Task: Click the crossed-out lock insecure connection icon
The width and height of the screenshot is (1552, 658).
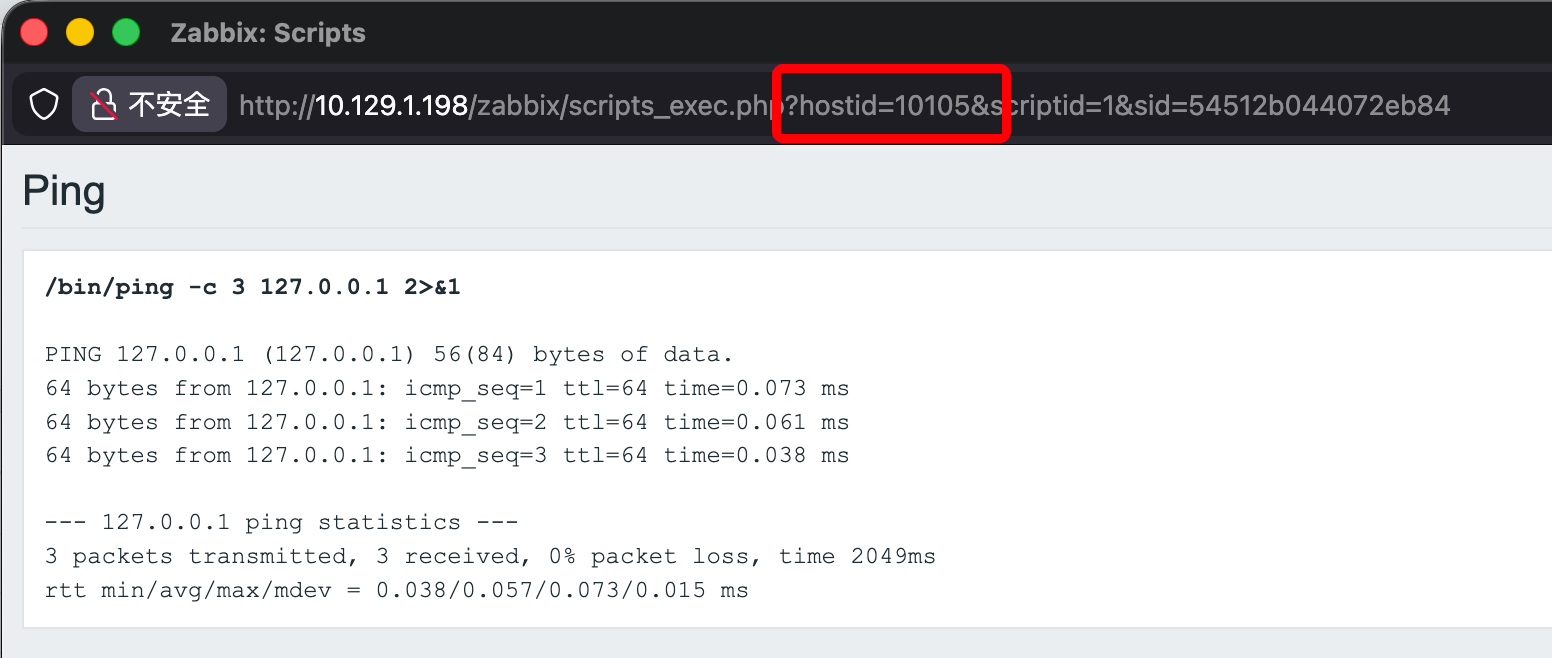Action: [104, 104]
